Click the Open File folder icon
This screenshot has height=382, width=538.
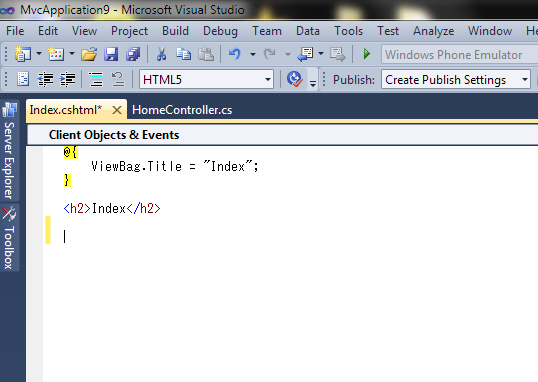[x=89, y=54]
